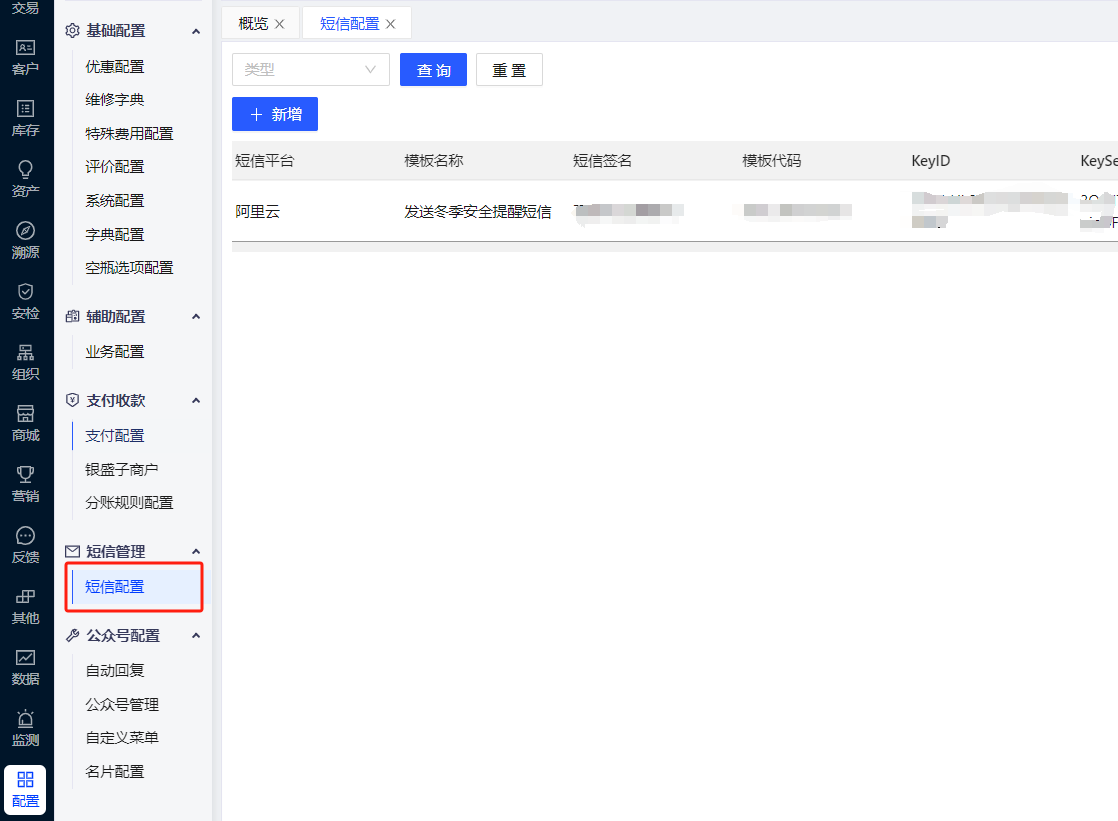Screen dimensions: 1118x821
Task: Open the 溯源 traceability section
Action: [x=26, y=241]
